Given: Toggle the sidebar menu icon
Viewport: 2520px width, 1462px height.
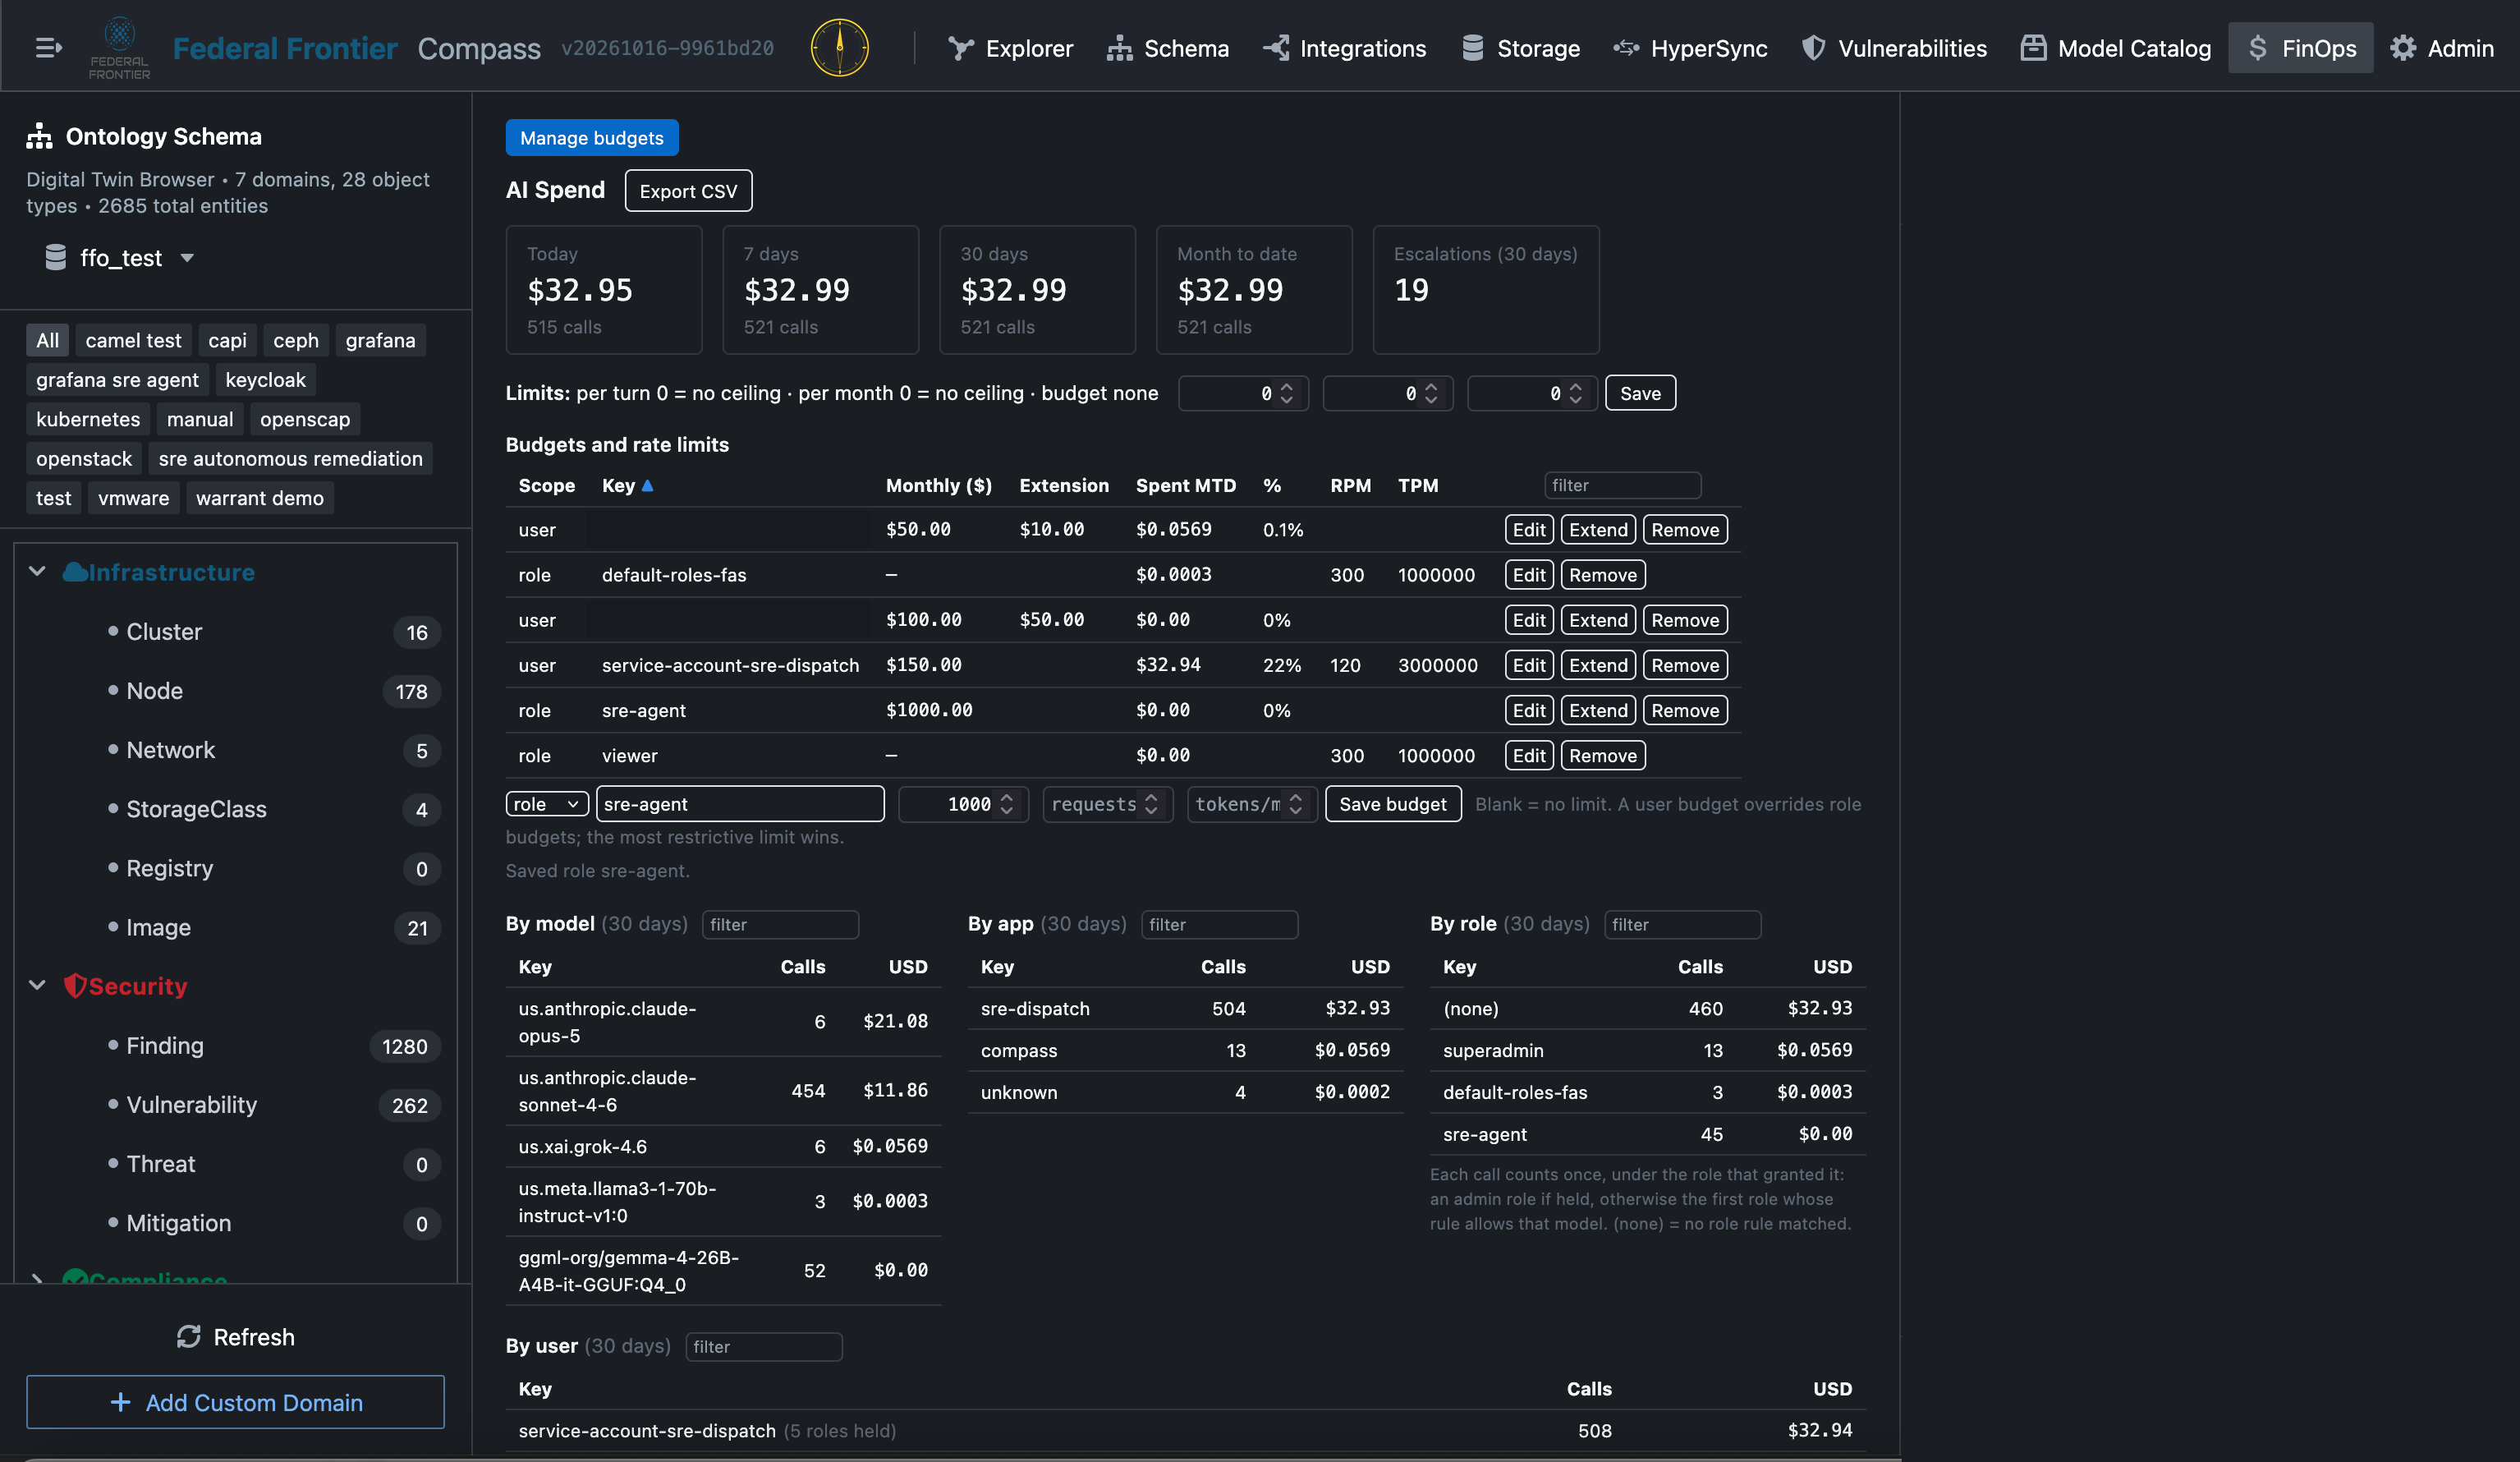Looking at the screenshot, I should tap(48, 47).
